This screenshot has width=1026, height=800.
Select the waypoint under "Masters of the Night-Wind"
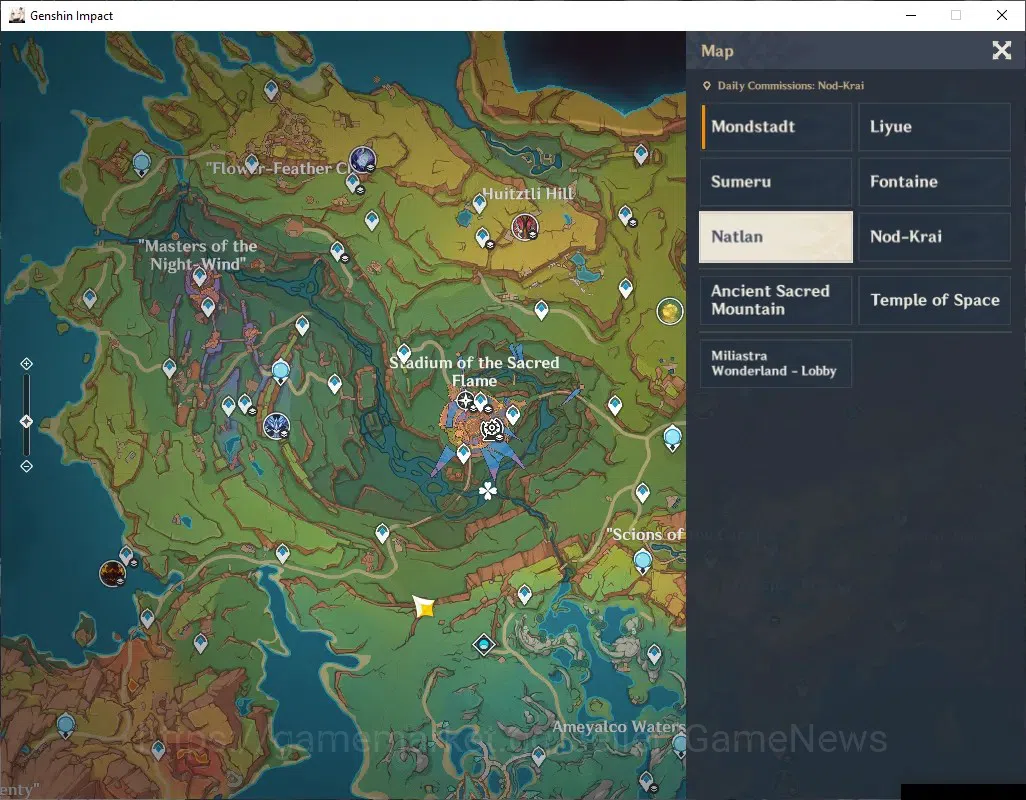coord(200,276)
